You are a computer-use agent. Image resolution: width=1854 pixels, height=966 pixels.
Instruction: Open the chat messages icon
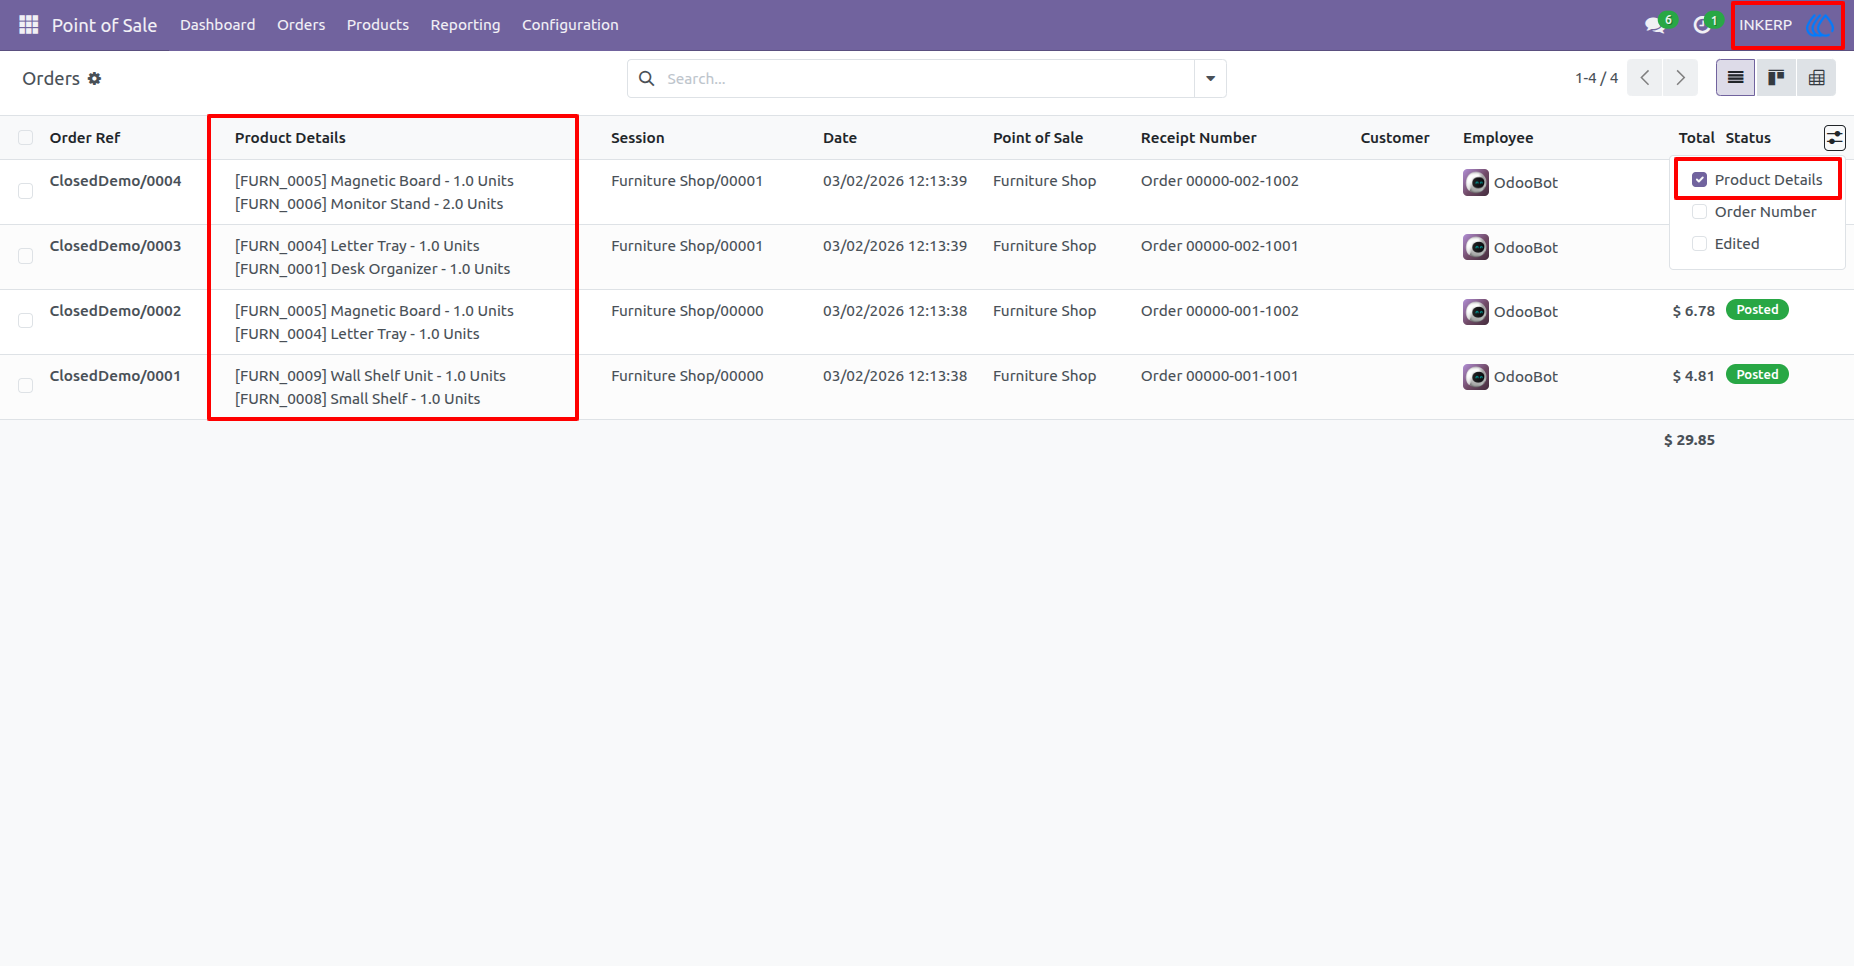tap(1656, 25)
